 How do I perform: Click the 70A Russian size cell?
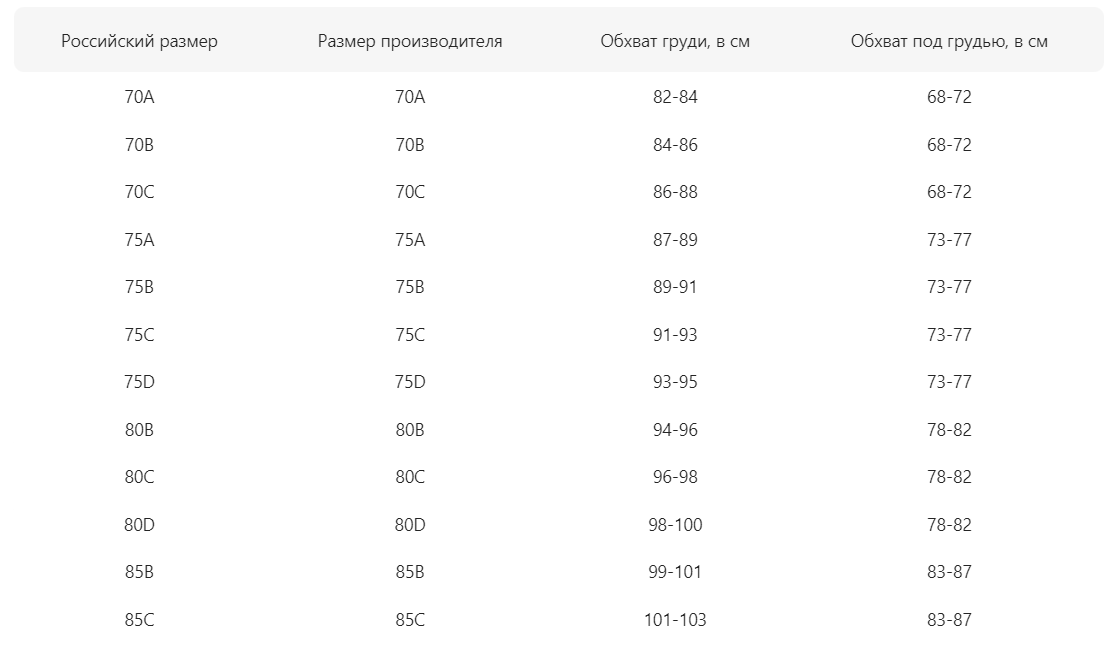[139, 97]
